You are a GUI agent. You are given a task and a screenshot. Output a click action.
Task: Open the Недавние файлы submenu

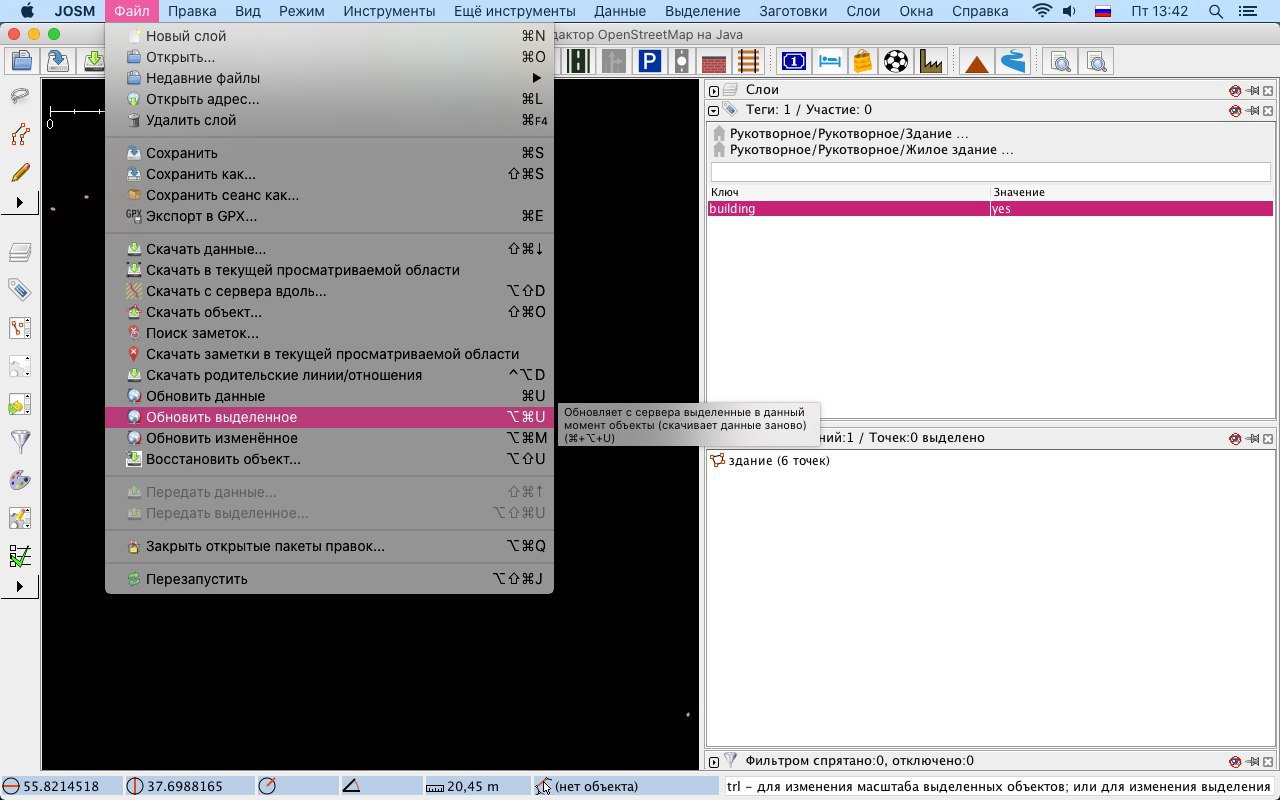[329, 78]
